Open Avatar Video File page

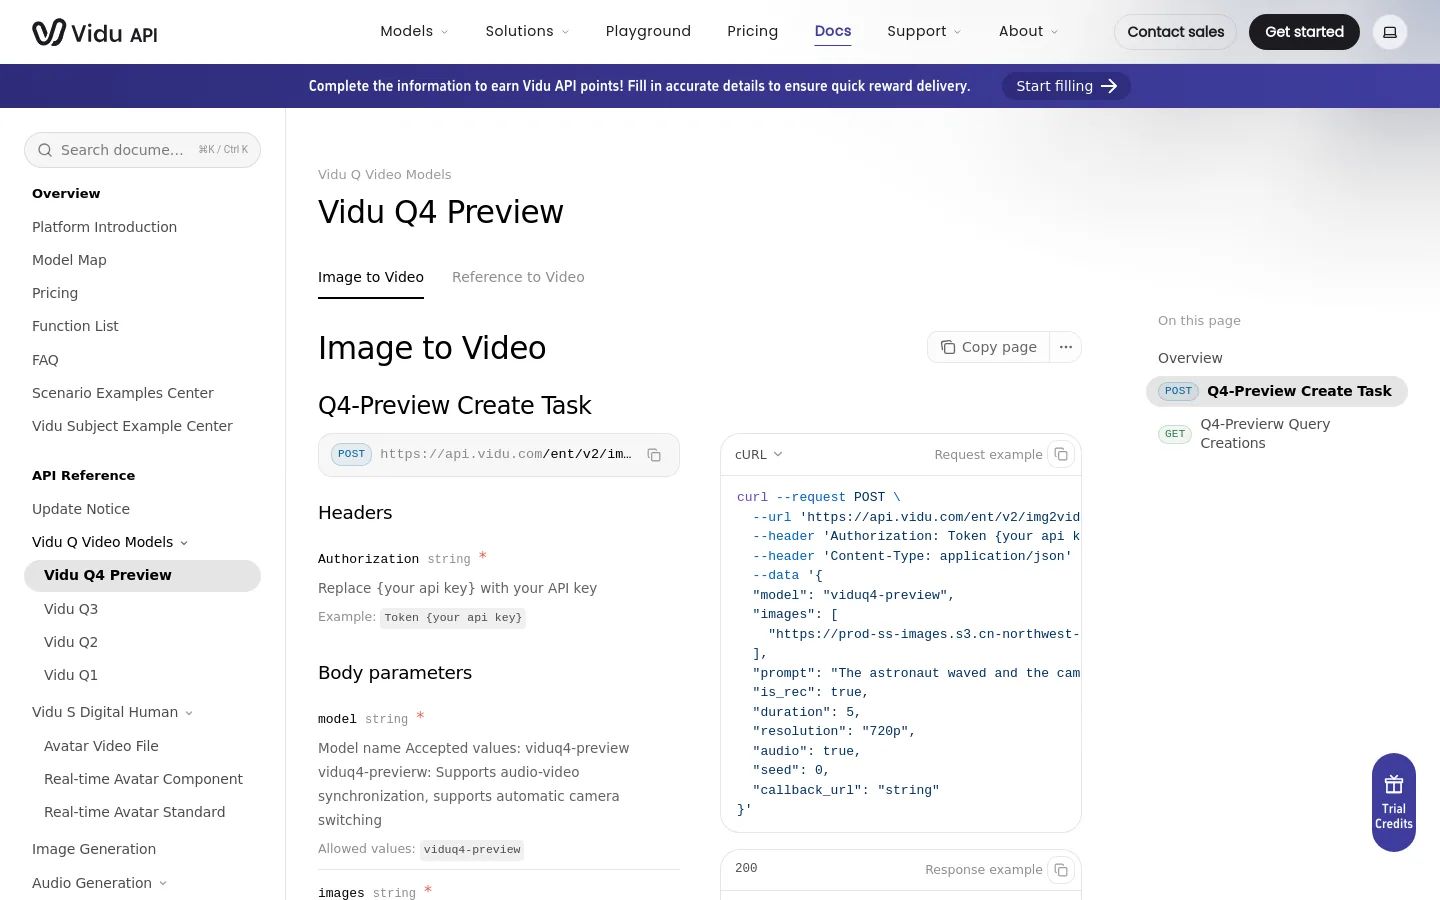pos(101,746)
